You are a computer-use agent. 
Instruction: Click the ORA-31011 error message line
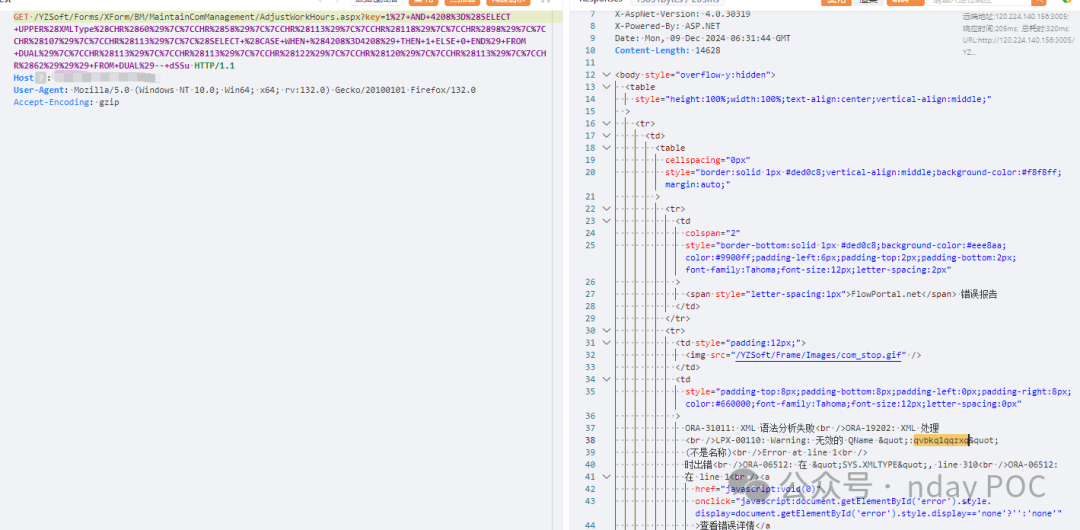(x=811, y=428)
